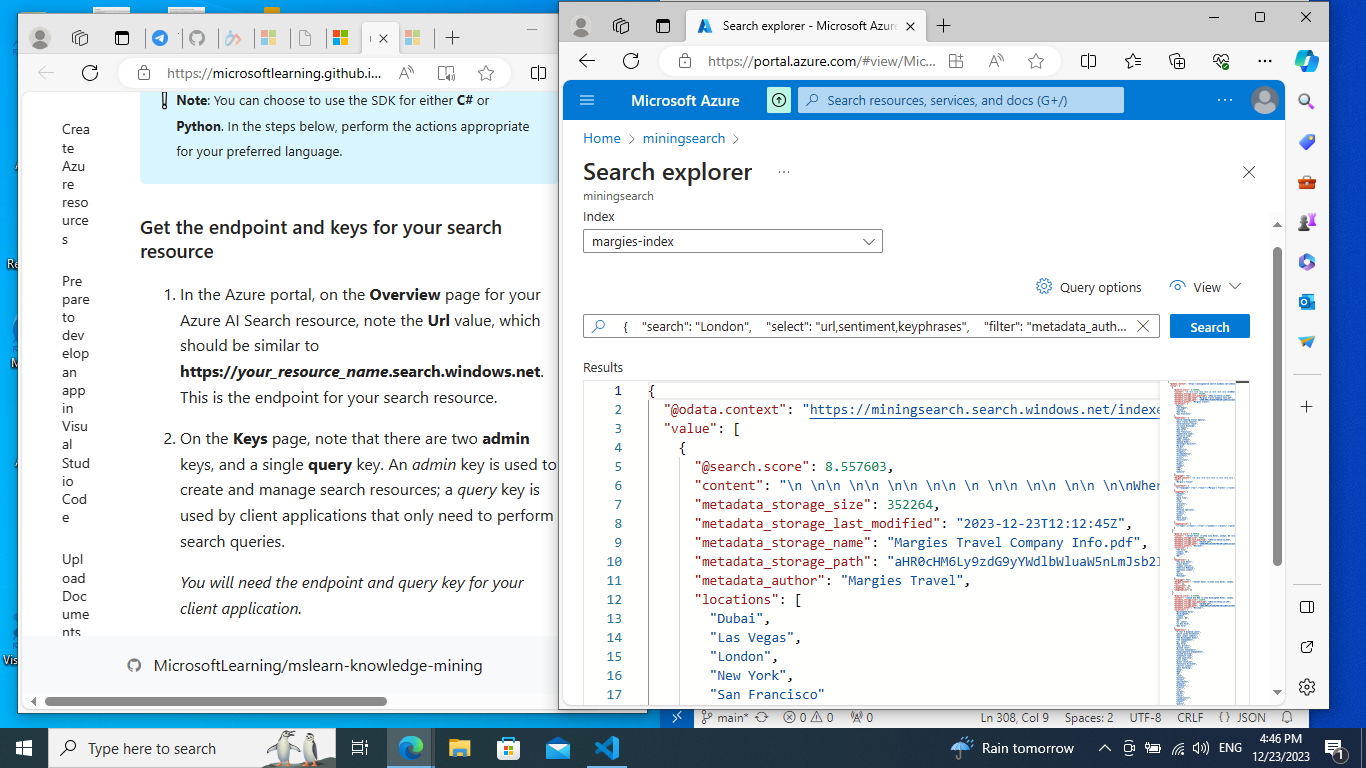Open the errors and warnings status item
This screenshot has width=1366, height=768.
[808, 717]
